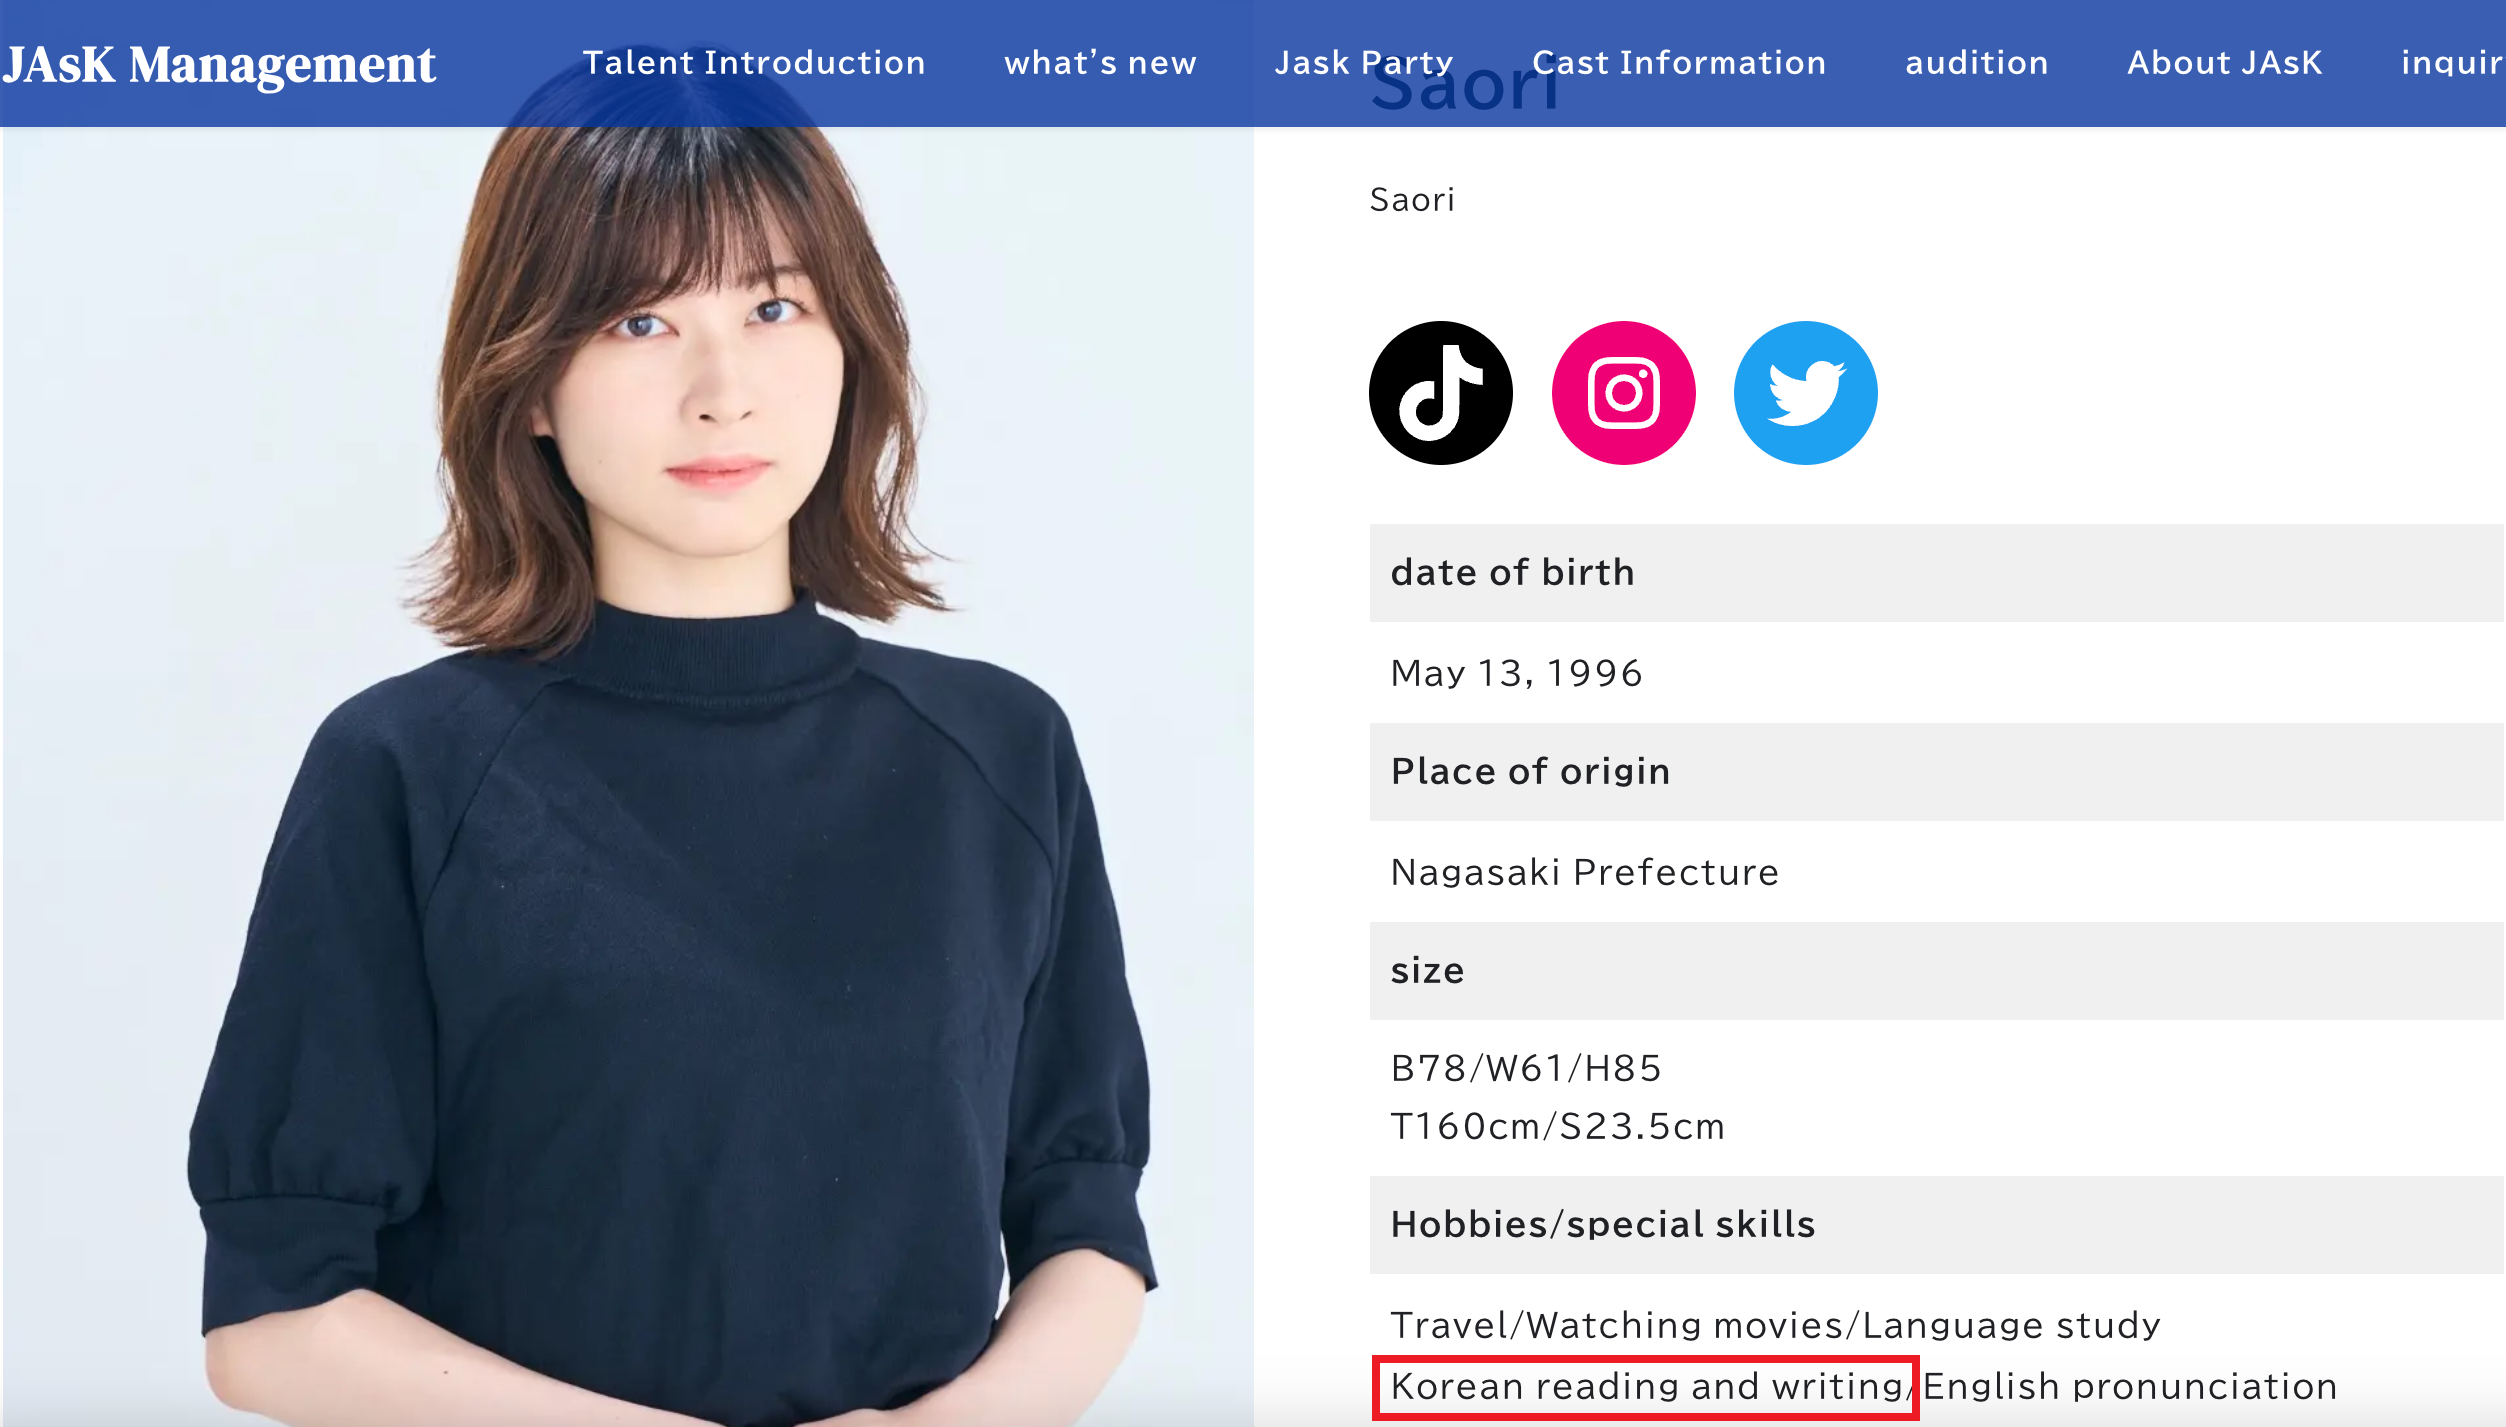Click the highlighted Korean reading and writing text

(x=1646, y=1387)
